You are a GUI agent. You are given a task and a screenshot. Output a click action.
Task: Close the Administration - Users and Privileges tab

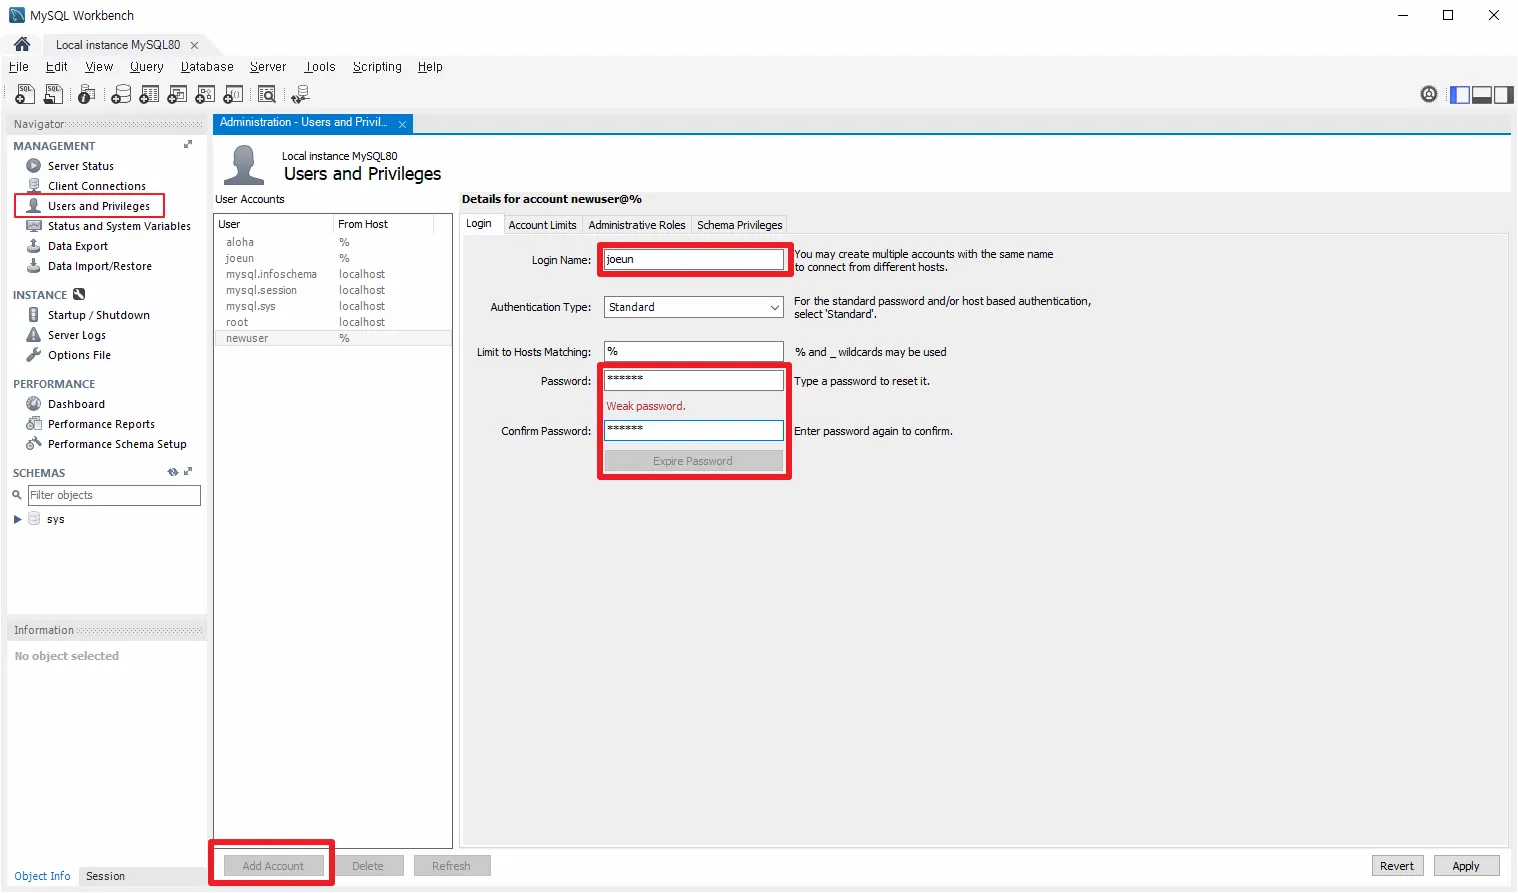point(402,124)
